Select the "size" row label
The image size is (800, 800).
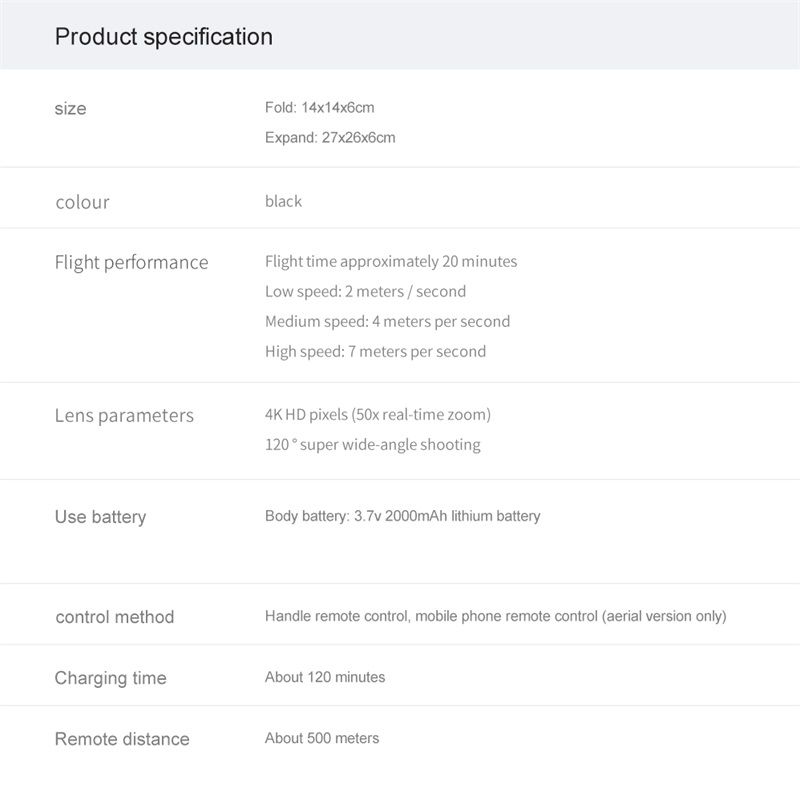(70, 109)
